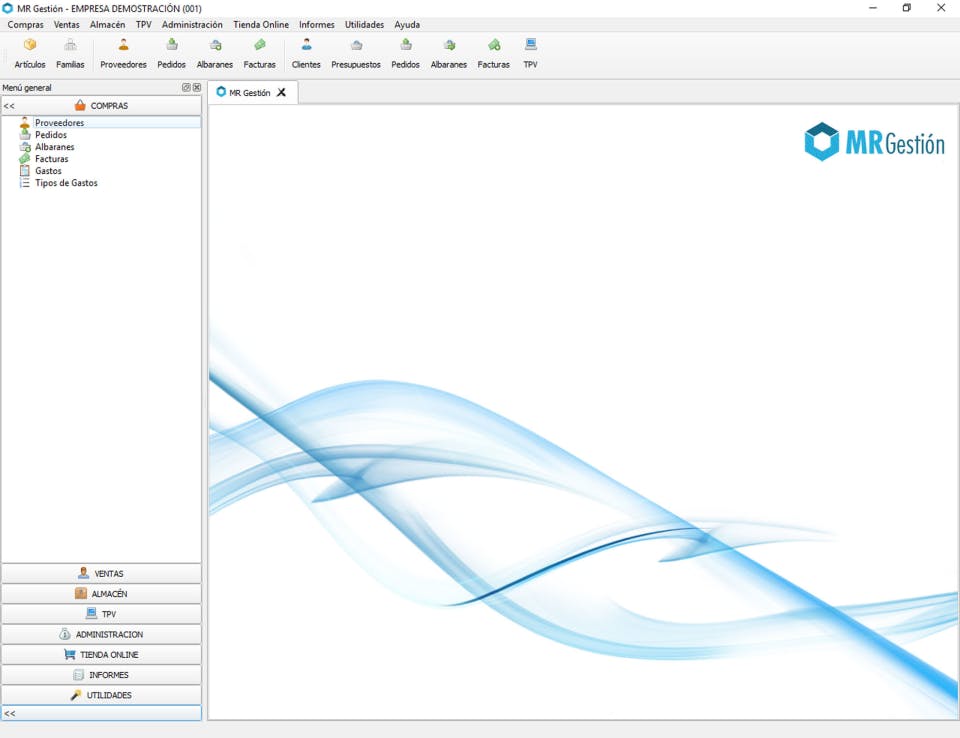The height and width of the screenshot is (738, 960).
Task: Open Presupuestos toolbar icon
Action: (x=356, y=53)
